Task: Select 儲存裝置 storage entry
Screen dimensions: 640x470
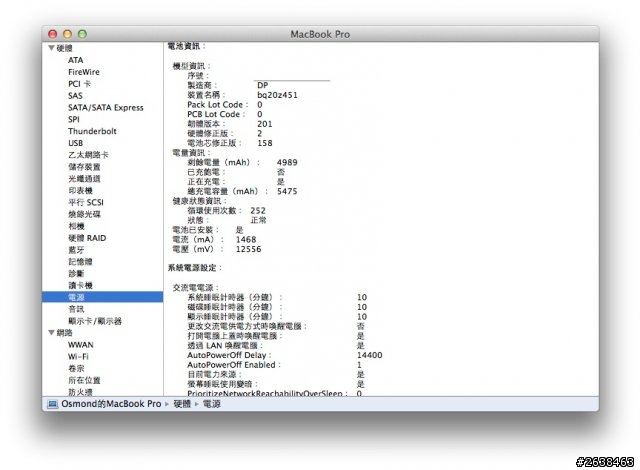Action: pos(84,167)
